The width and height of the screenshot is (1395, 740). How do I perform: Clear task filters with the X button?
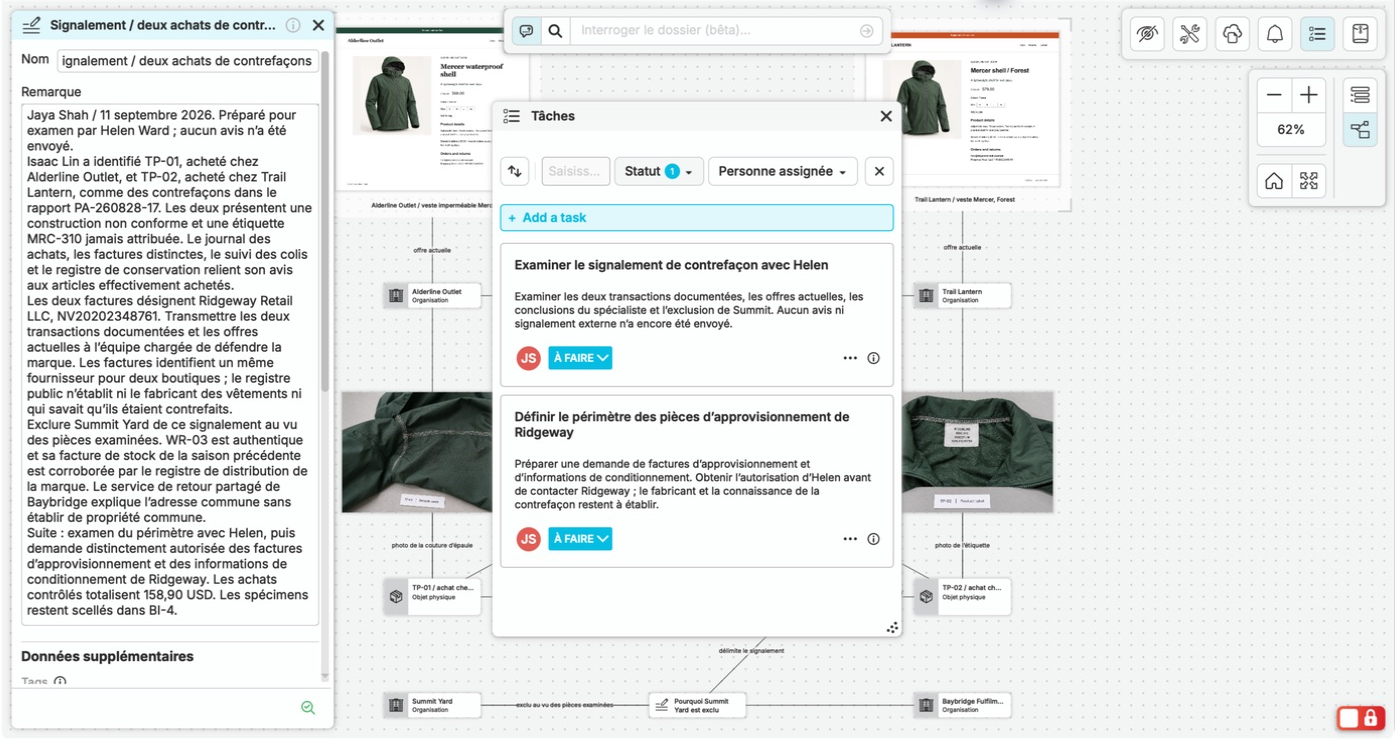coord(879,171)
